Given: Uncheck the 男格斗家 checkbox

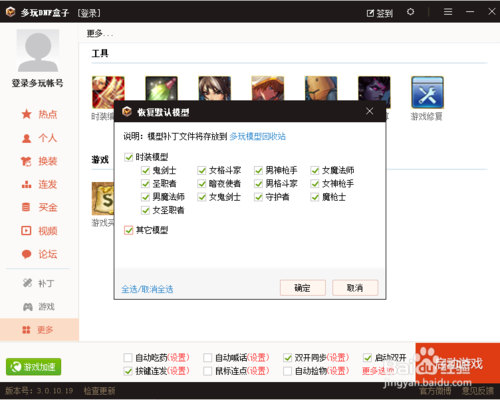Looking at the screenshot, I should tap(258, 184).
